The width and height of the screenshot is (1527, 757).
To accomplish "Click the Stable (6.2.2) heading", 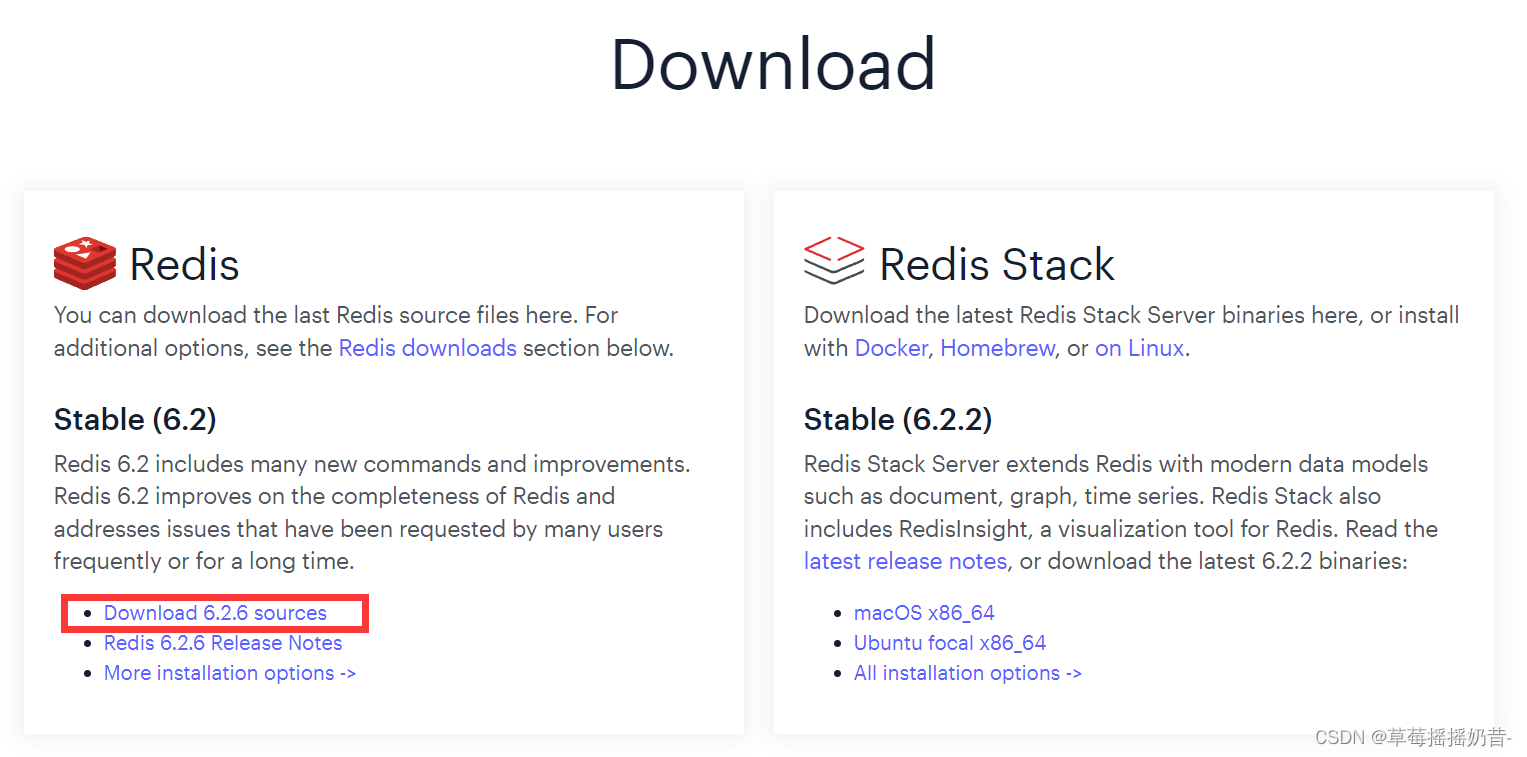I will tap(897, 420).
